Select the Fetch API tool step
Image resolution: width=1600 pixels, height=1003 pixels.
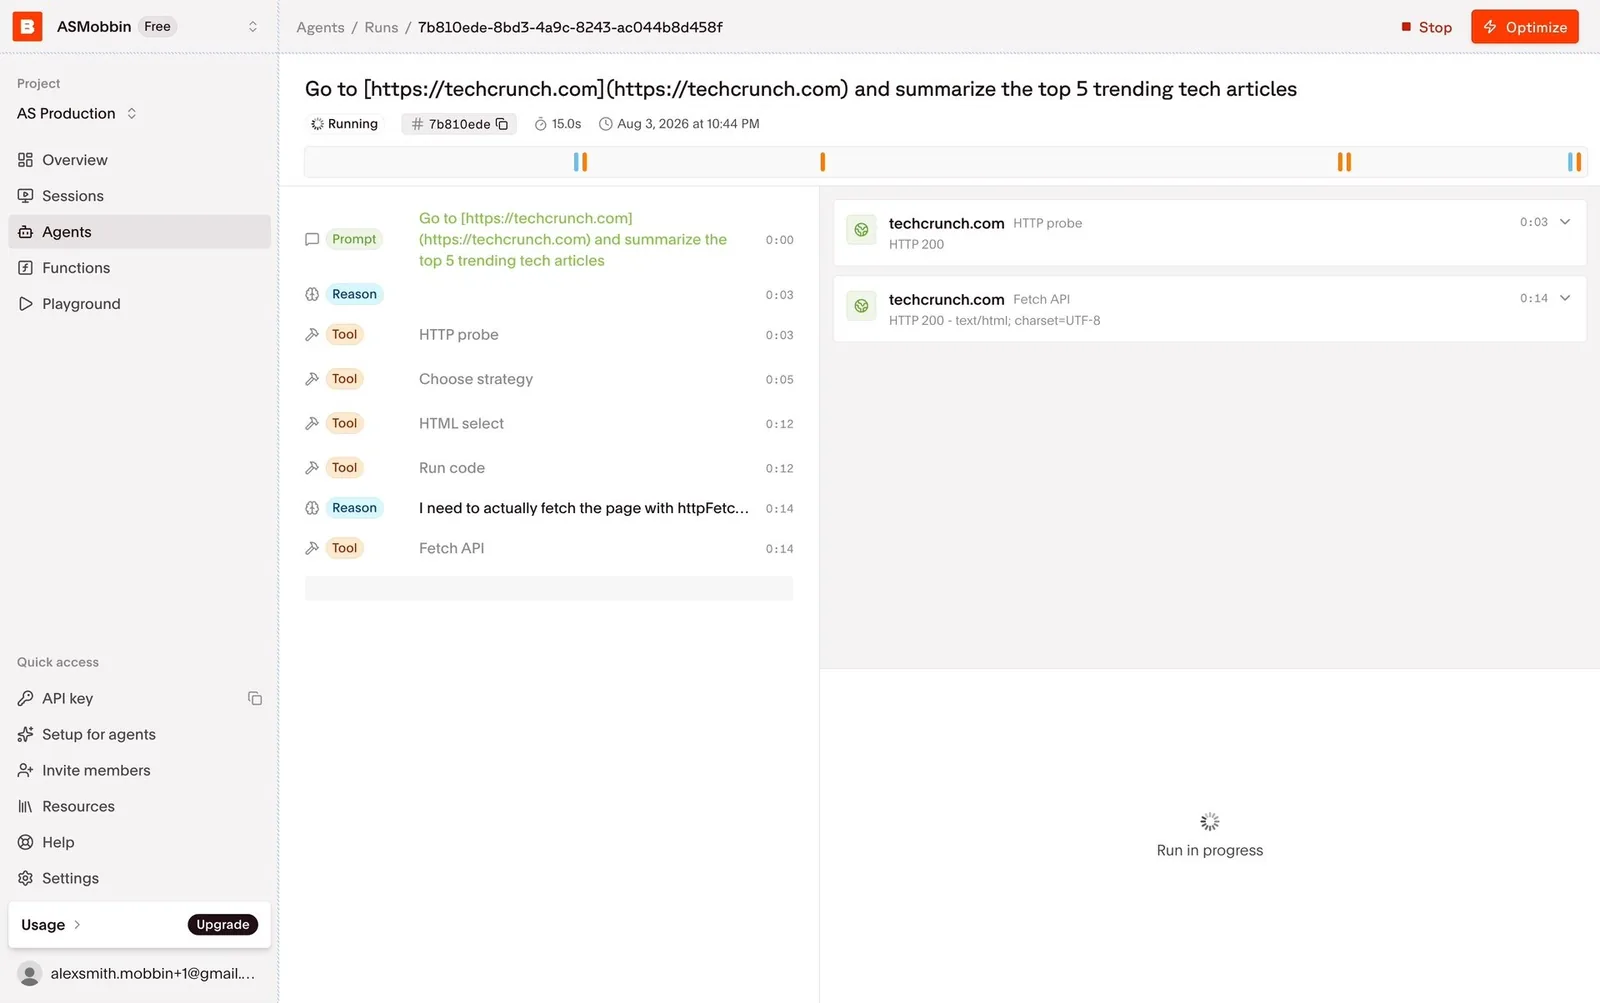(549, 548)
